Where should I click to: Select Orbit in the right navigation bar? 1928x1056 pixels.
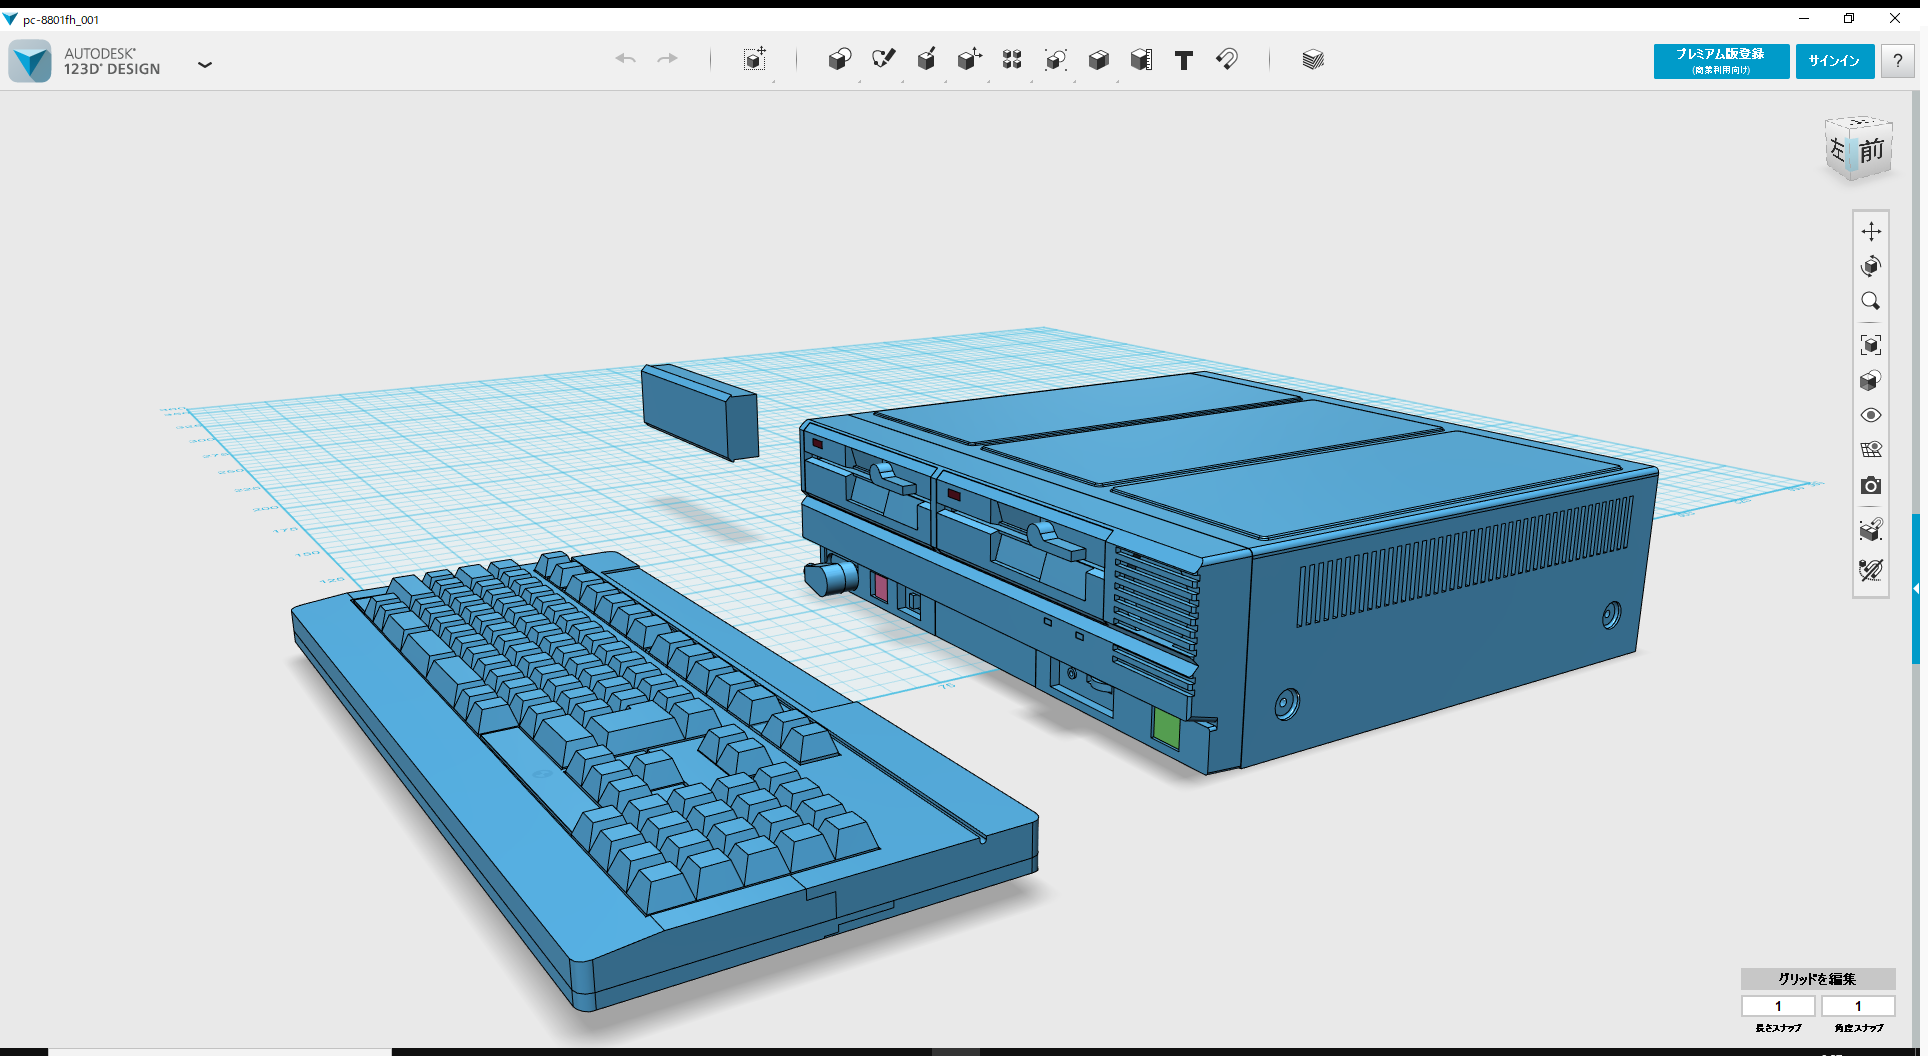(1871, 267)
